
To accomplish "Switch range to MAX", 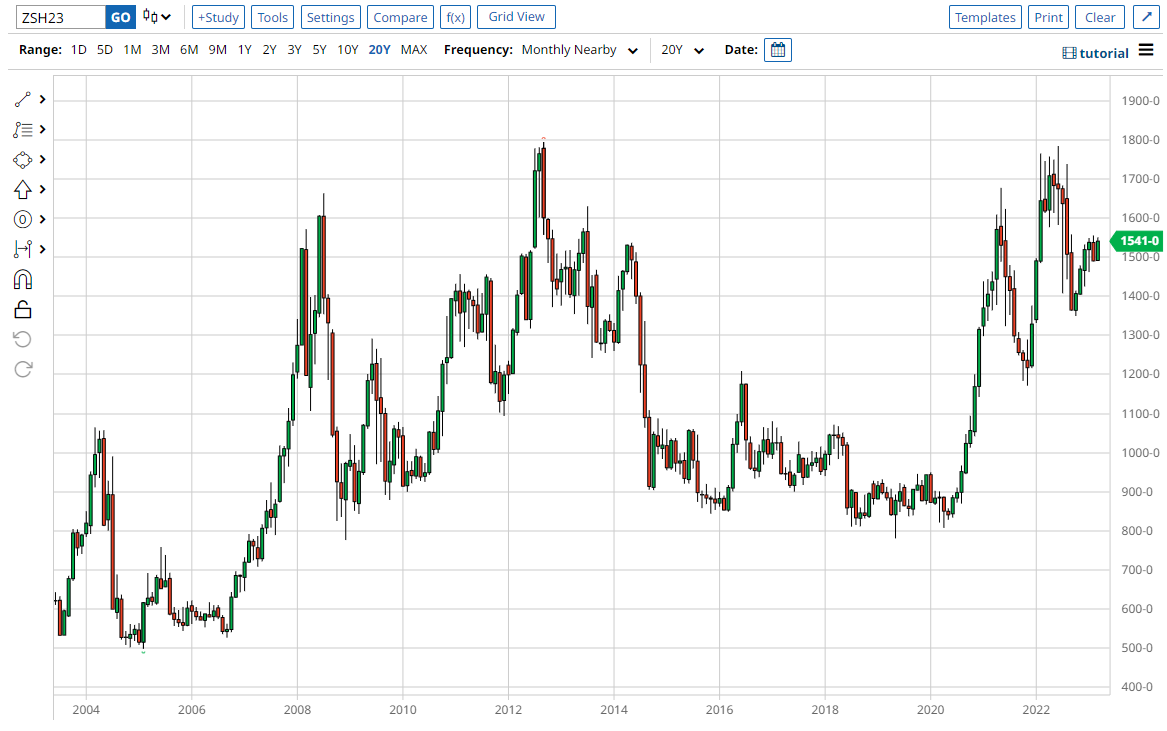I will point(414,50).
